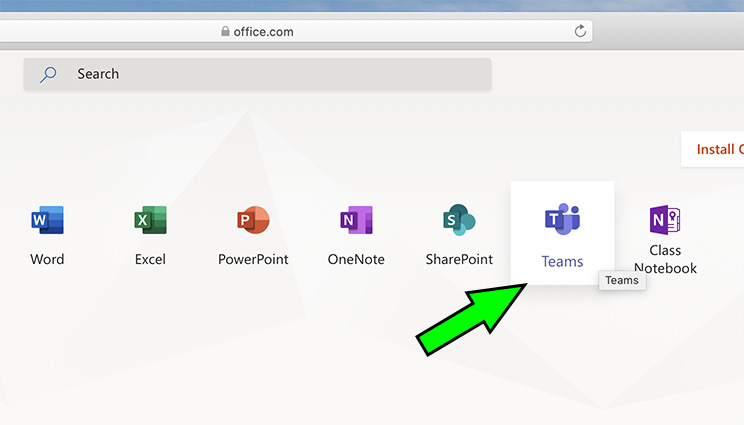Screen dimensions: 744x425
Task: Open the OneNote app icon
Action: click(356, 220)
